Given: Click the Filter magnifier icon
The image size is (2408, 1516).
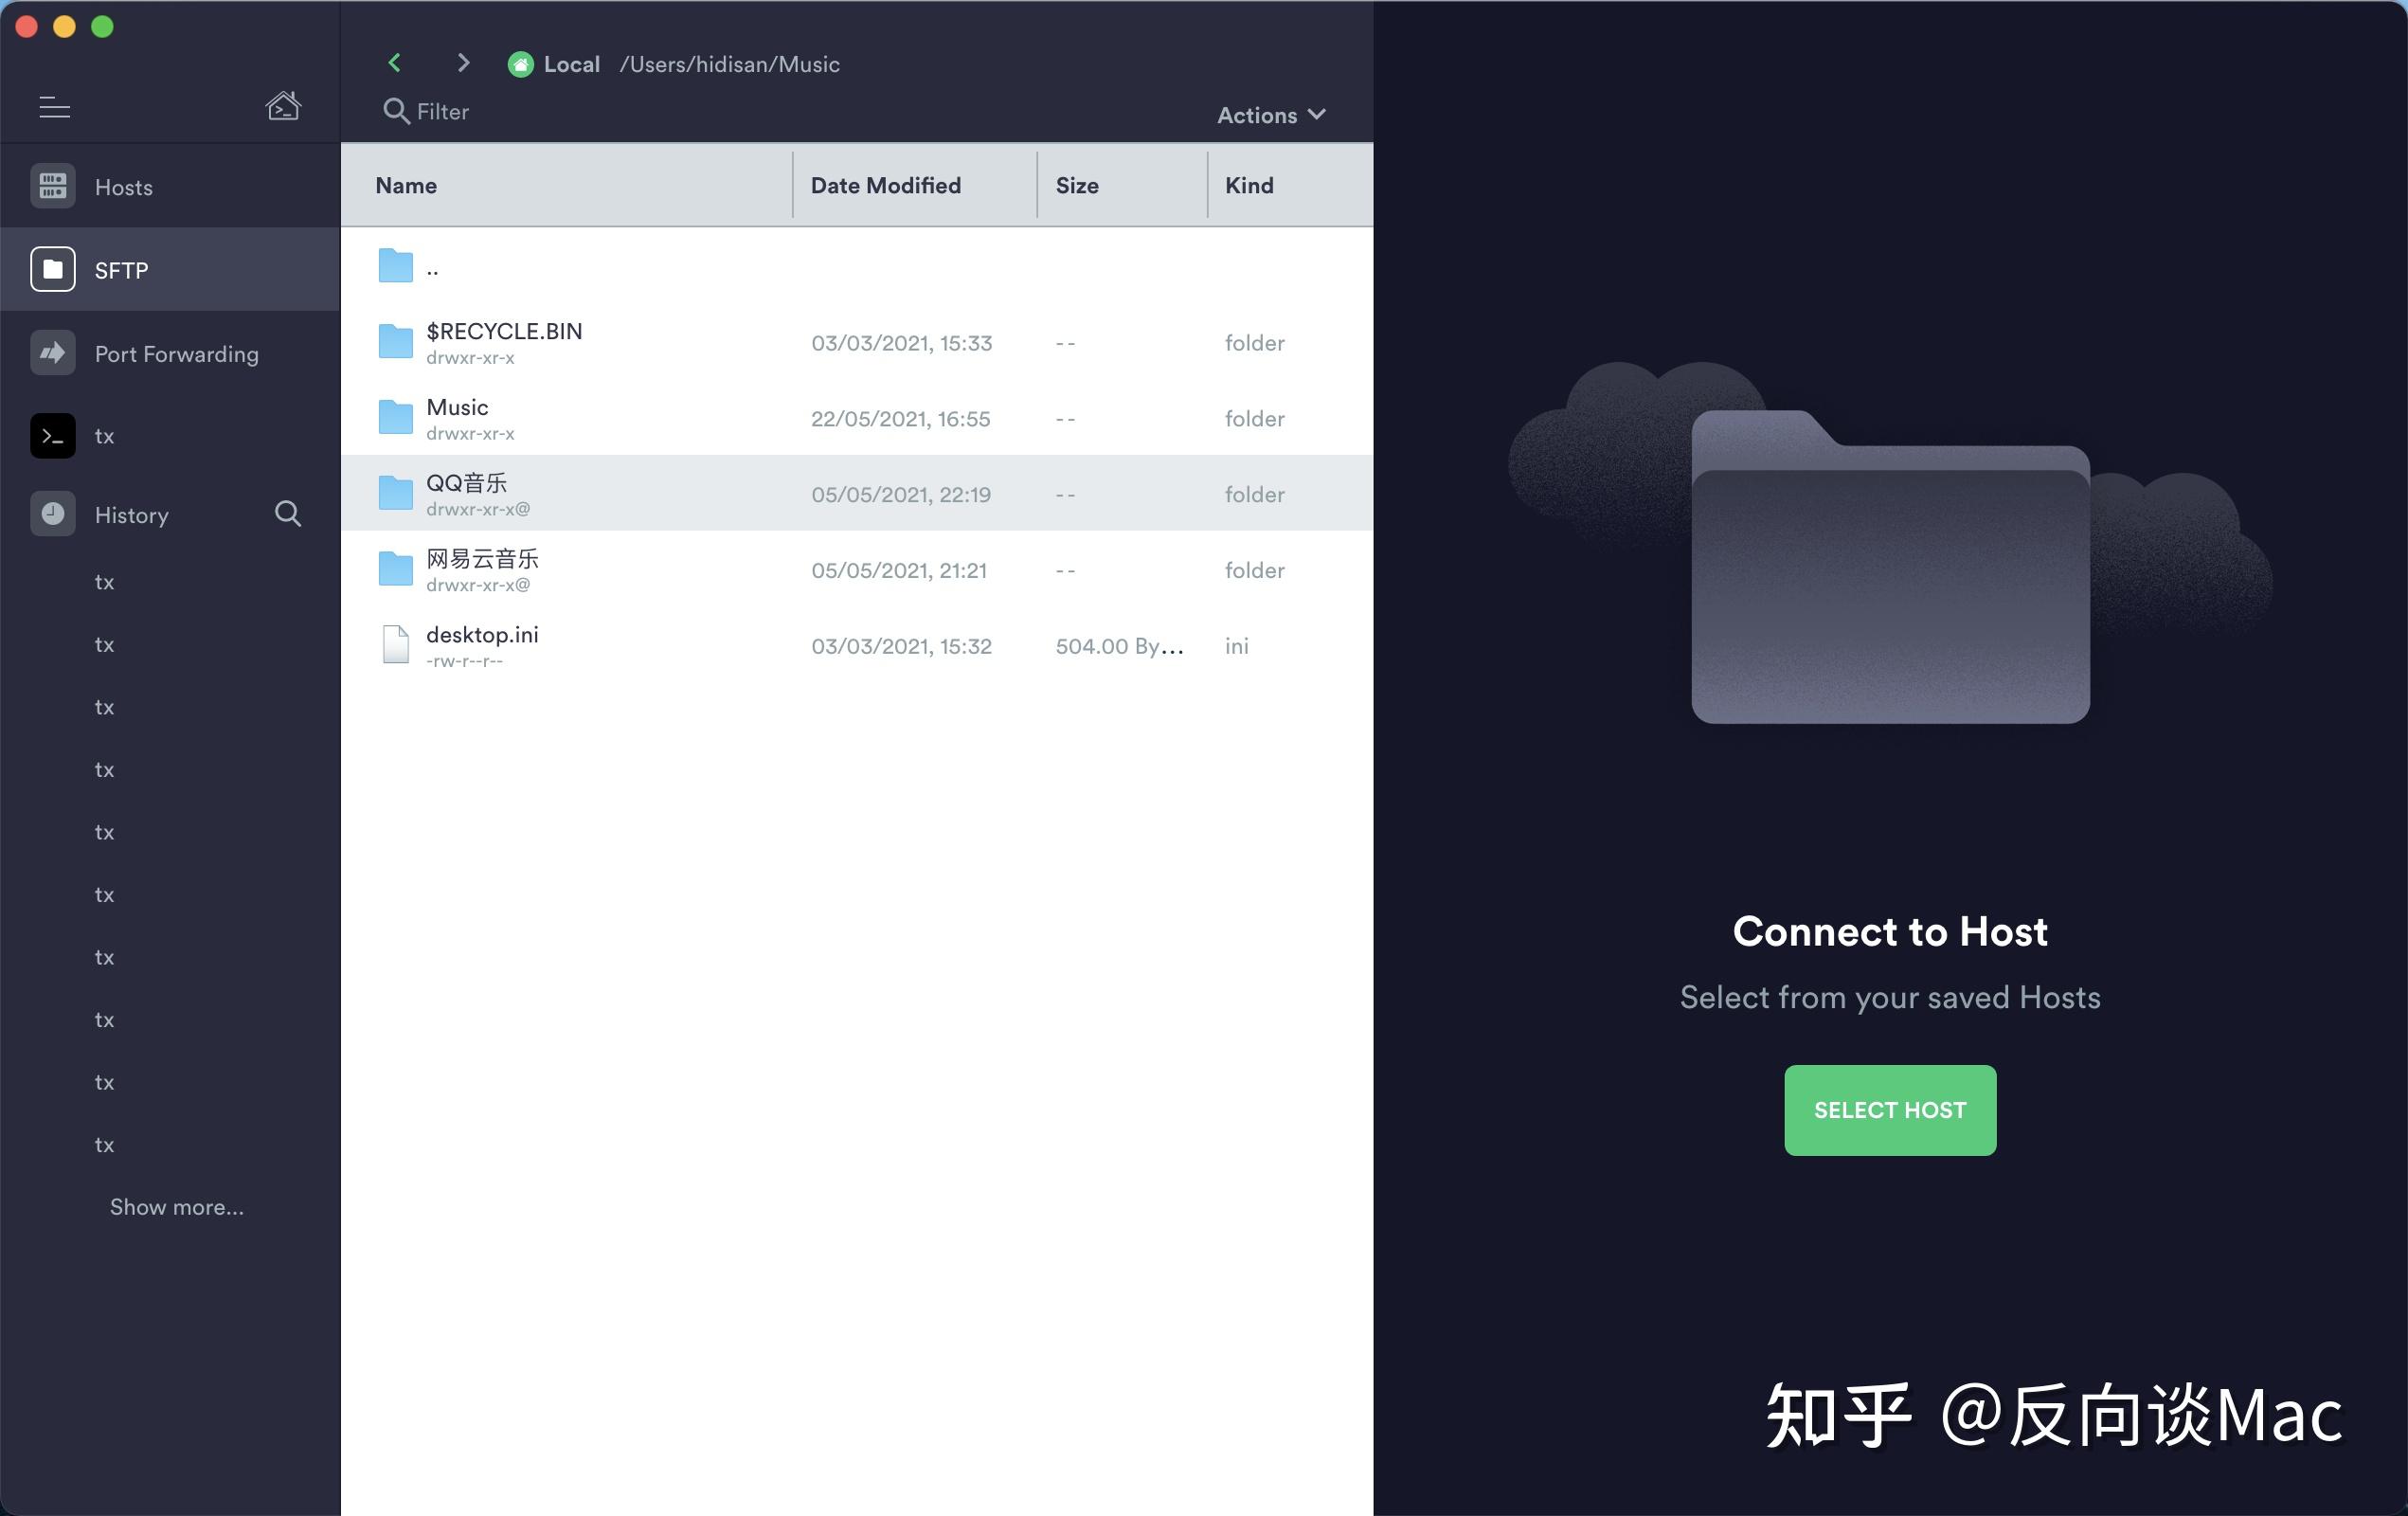Looking at the screenshot, I should pos(396,111).
